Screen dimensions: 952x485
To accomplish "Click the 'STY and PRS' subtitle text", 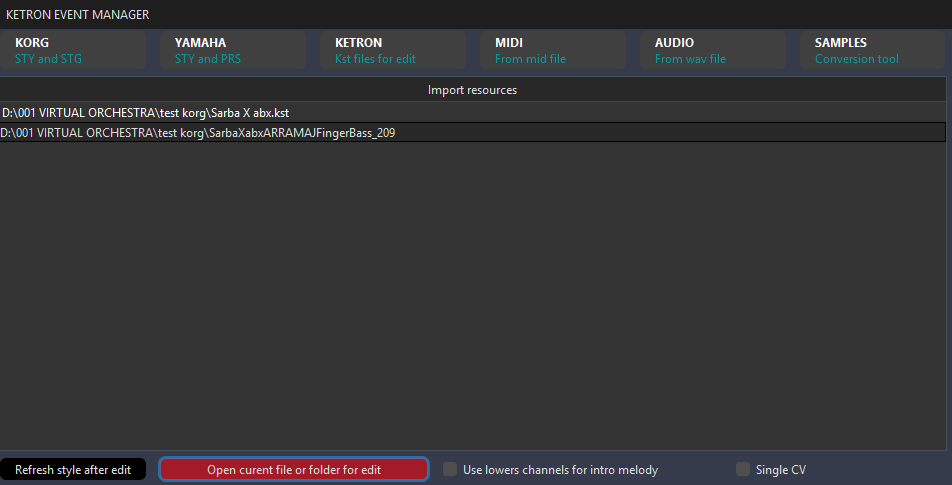I will tap(208, 59).
